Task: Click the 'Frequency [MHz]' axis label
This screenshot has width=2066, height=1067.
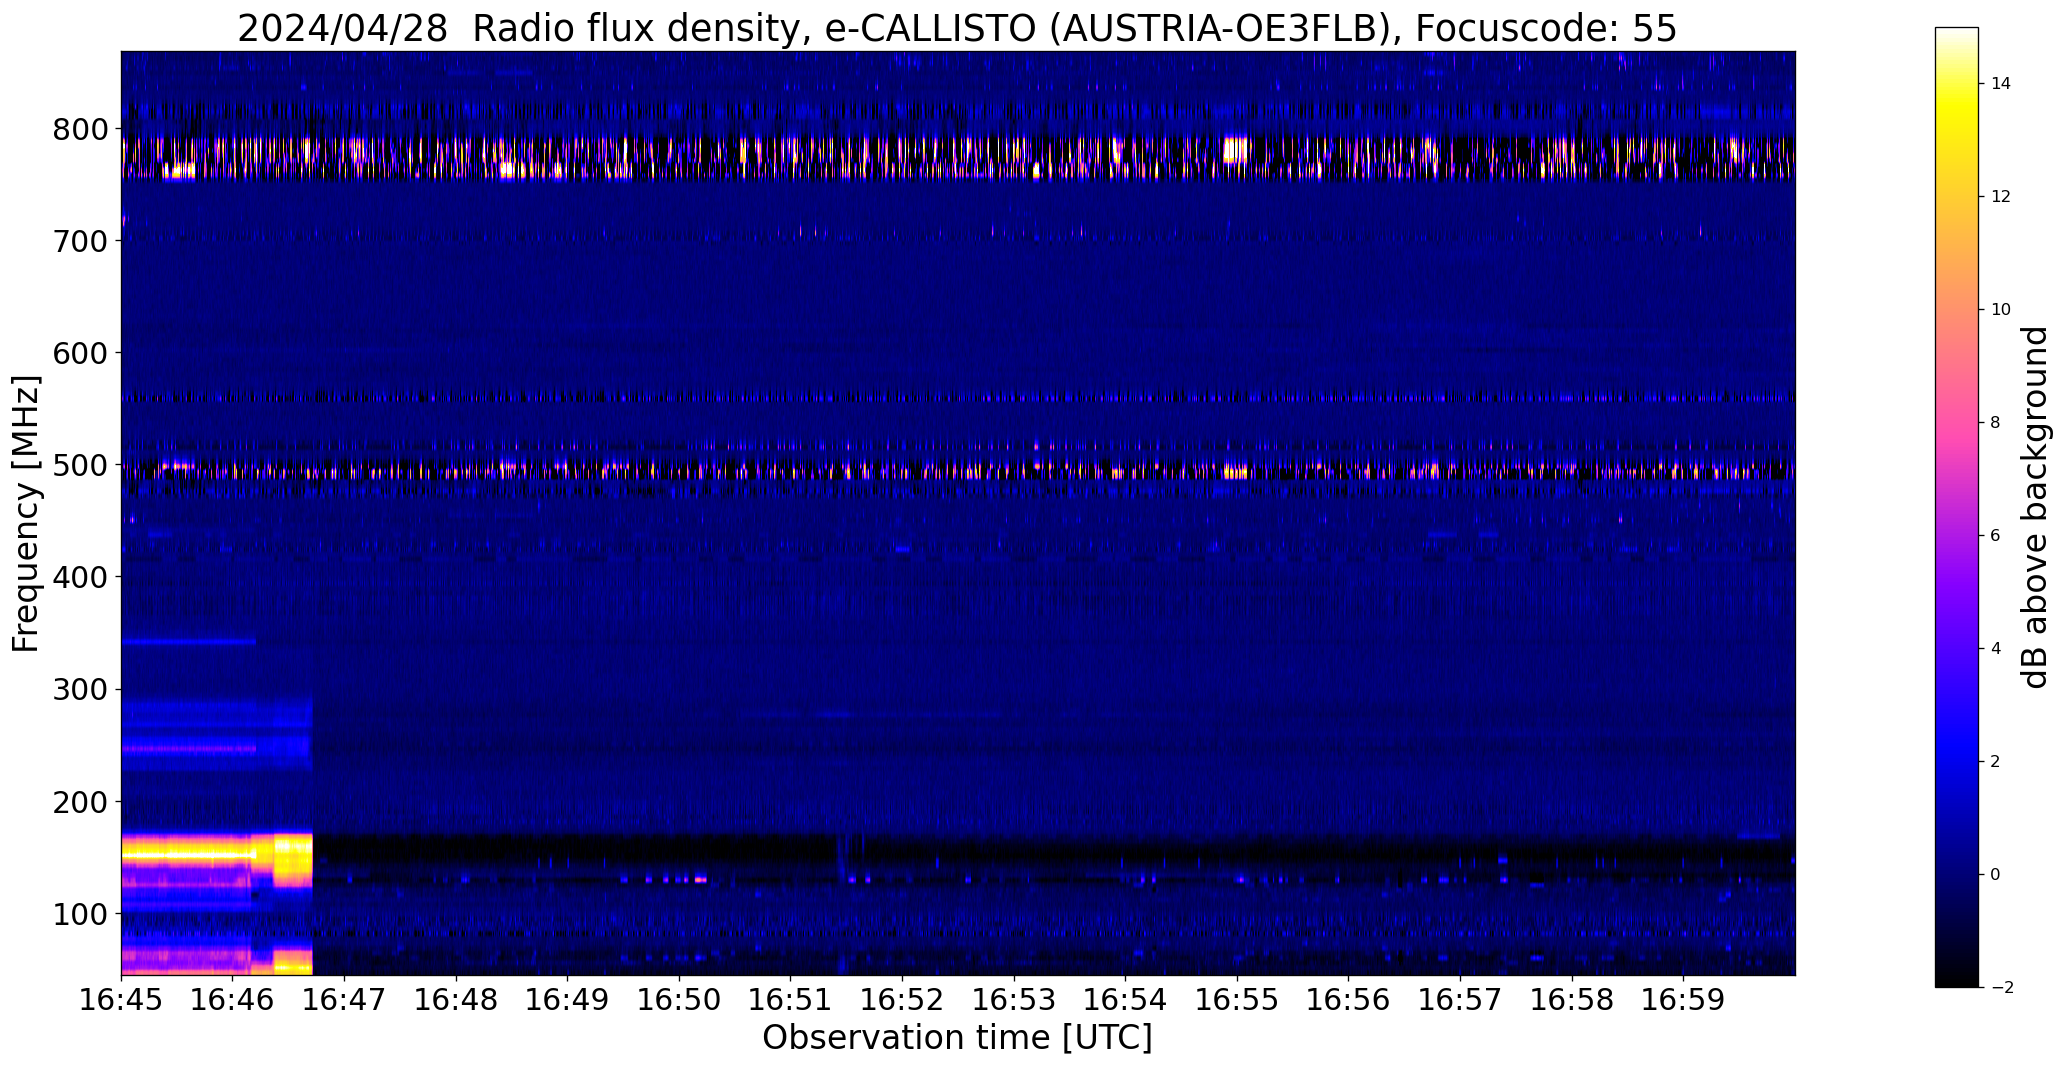Action: click(x=26, y=513)
